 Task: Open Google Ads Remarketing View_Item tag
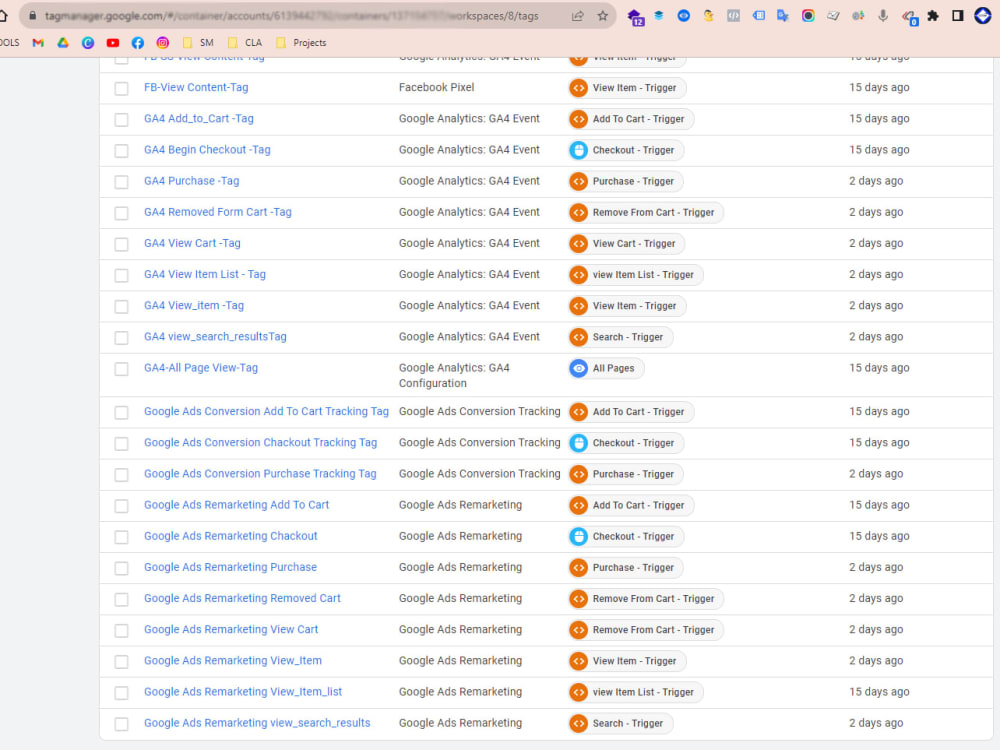pos(233,661)
